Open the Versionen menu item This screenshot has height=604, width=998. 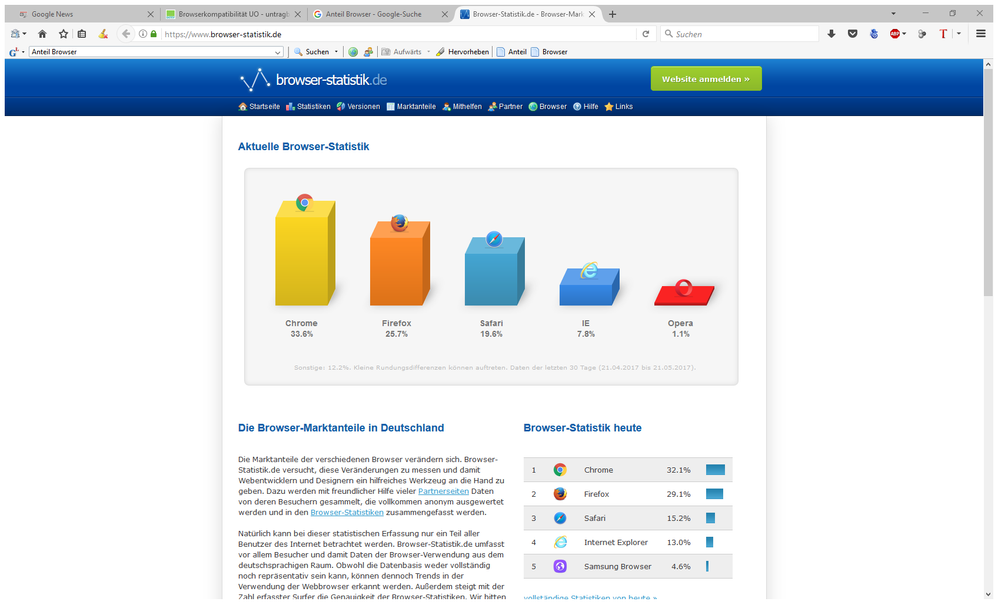pos(358,107)
